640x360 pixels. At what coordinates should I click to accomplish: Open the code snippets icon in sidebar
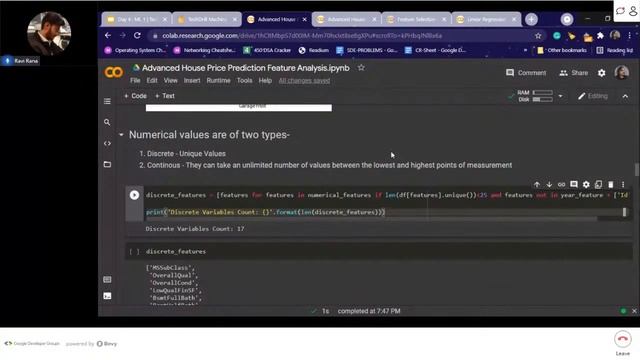pos(107,143)
